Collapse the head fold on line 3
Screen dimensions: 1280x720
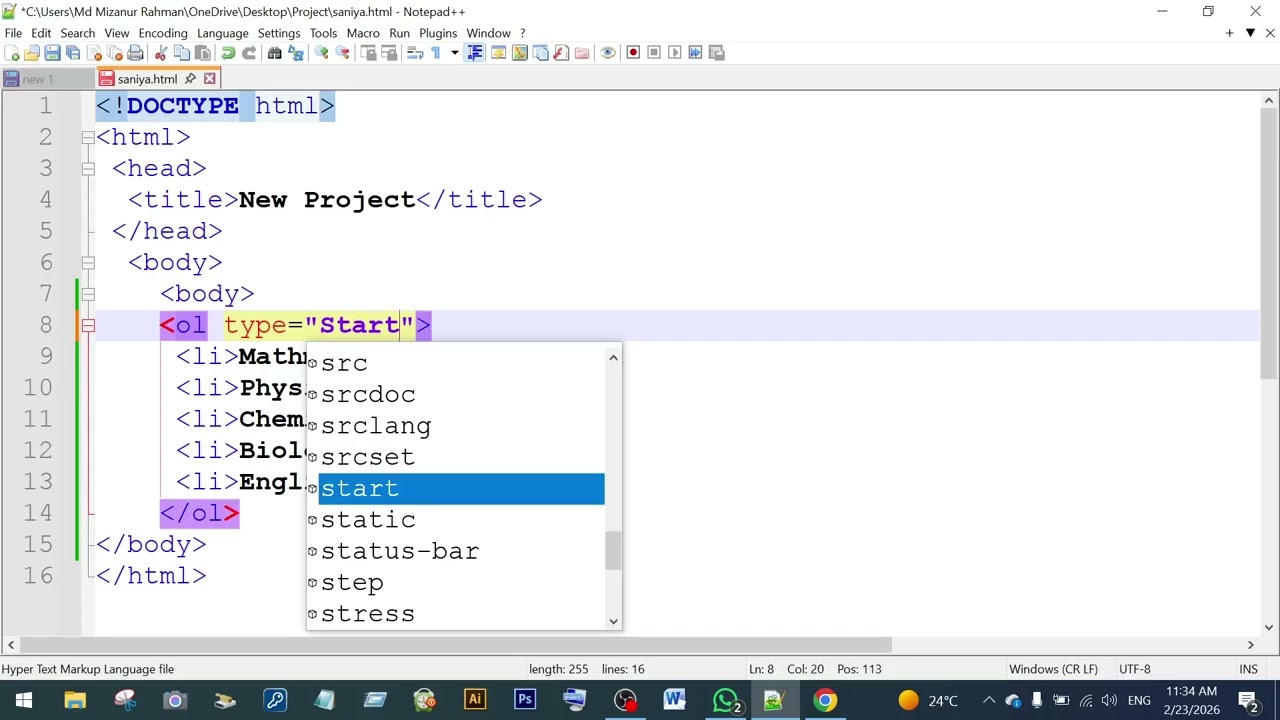[x=88, y=168]
